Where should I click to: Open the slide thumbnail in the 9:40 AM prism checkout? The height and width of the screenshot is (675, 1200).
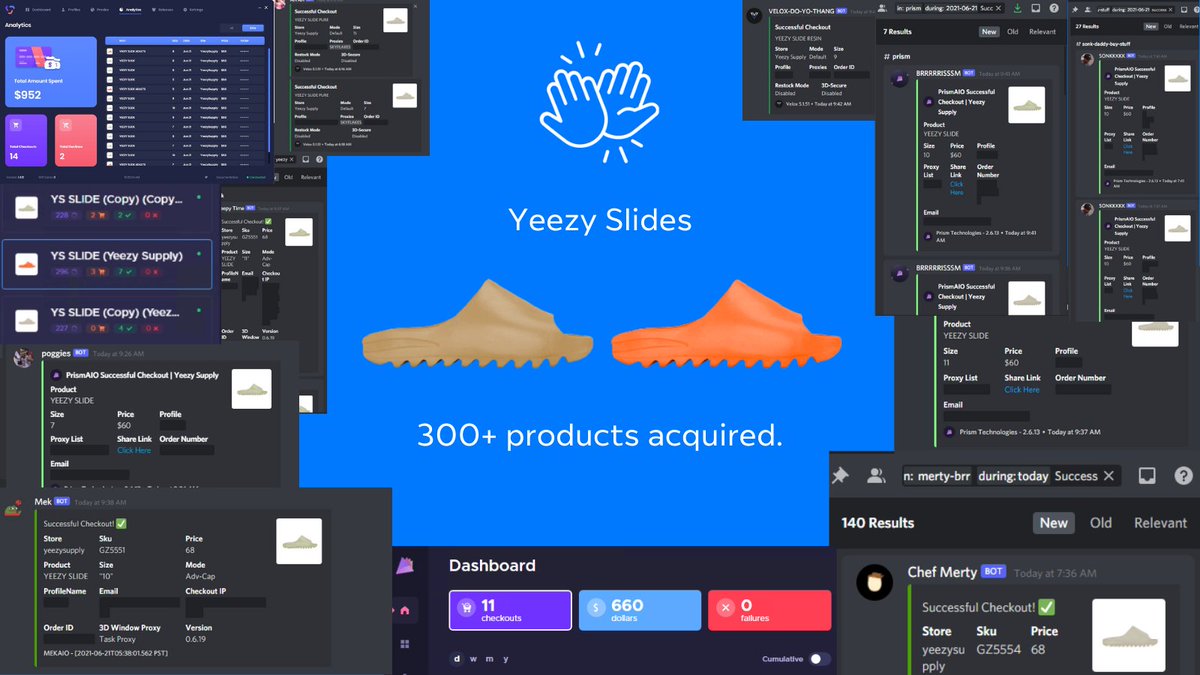1026,105
